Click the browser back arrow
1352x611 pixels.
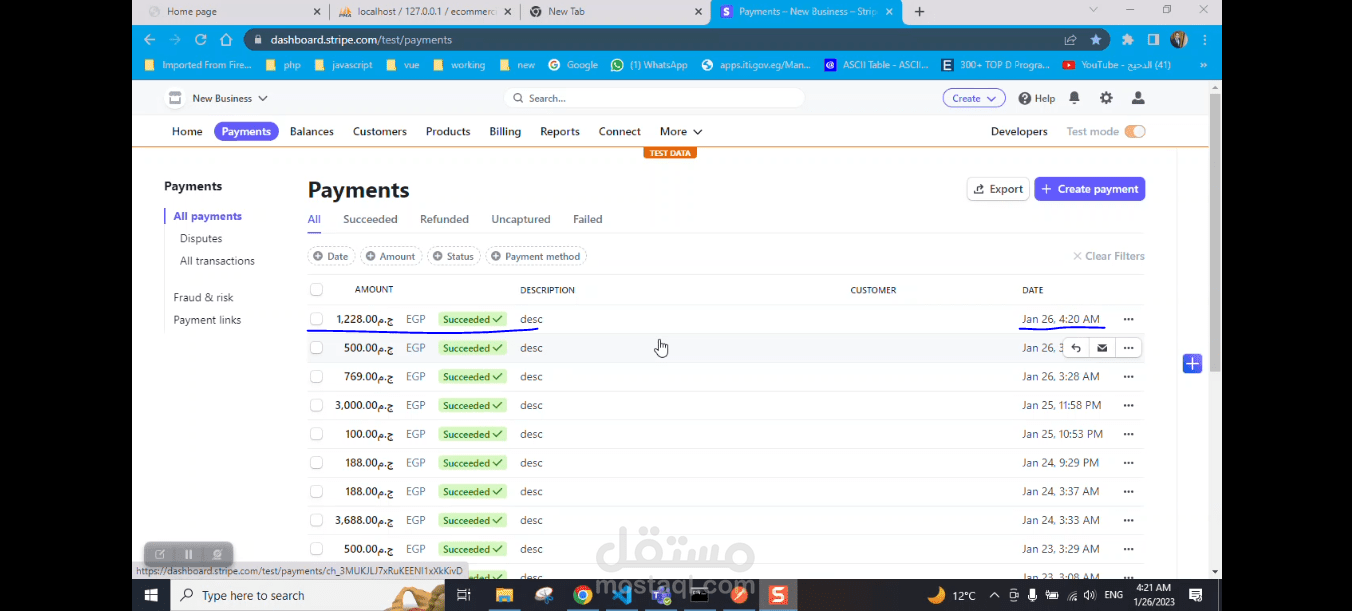click(x=149, y=40)
